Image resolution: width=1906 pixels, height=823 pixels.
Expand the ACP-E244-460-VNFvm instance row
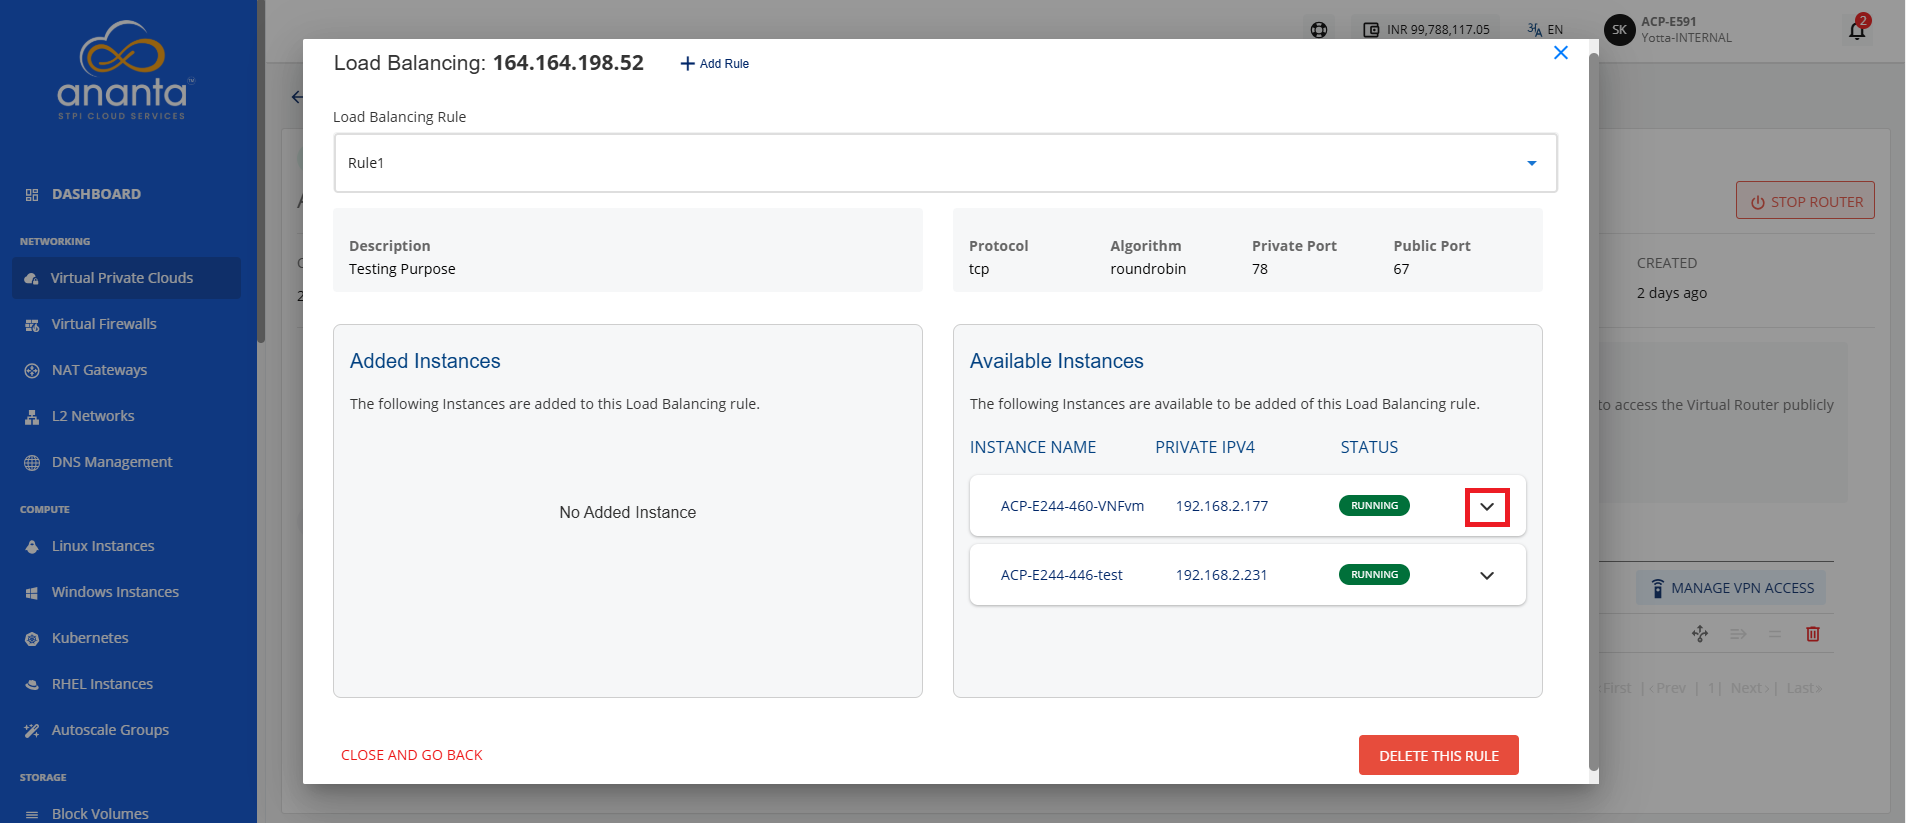pyautogui.click(x=1487, y=507)
